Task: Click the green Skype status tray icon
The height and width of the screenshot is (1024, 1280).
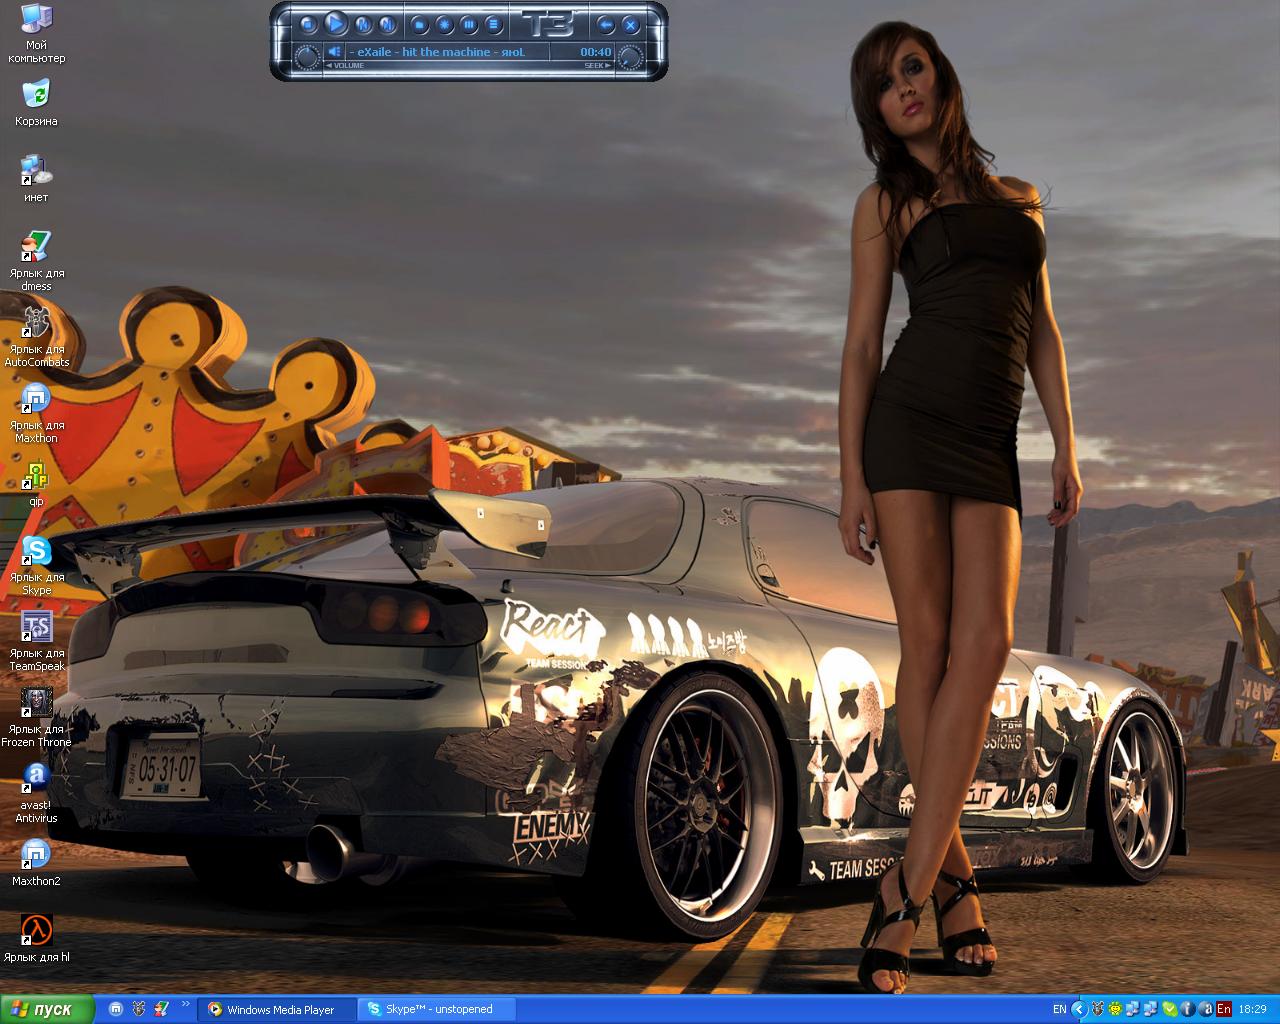Action: [x=1169, y=1009]
